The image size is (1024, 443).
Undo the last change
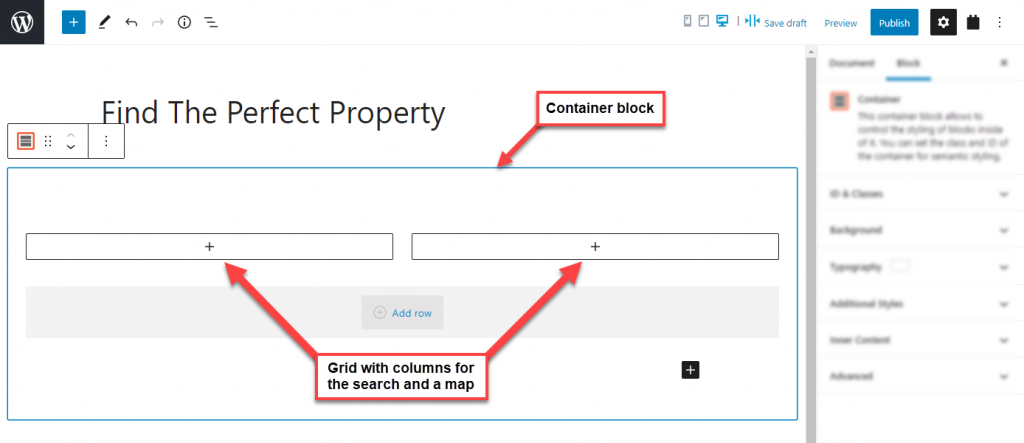pyautogui.click(x=131, y=22)
